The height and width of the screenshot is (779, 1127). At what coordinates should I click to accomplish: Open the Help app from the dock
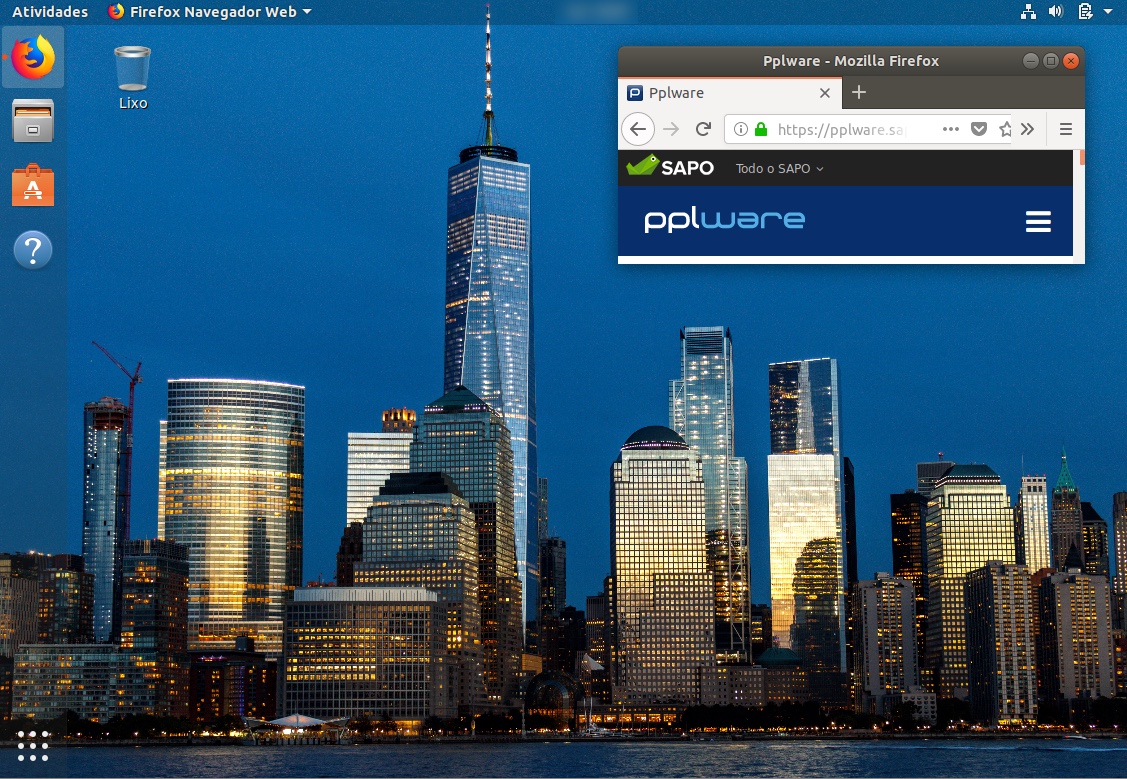pos(33,250)
